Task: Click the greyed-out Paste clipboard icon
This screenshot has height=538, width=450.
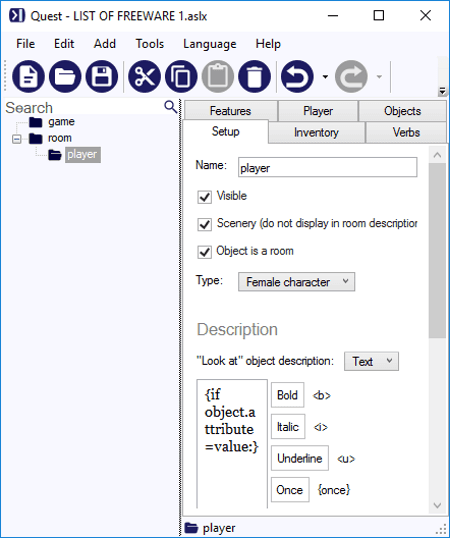Action: (x=218, y=77)
